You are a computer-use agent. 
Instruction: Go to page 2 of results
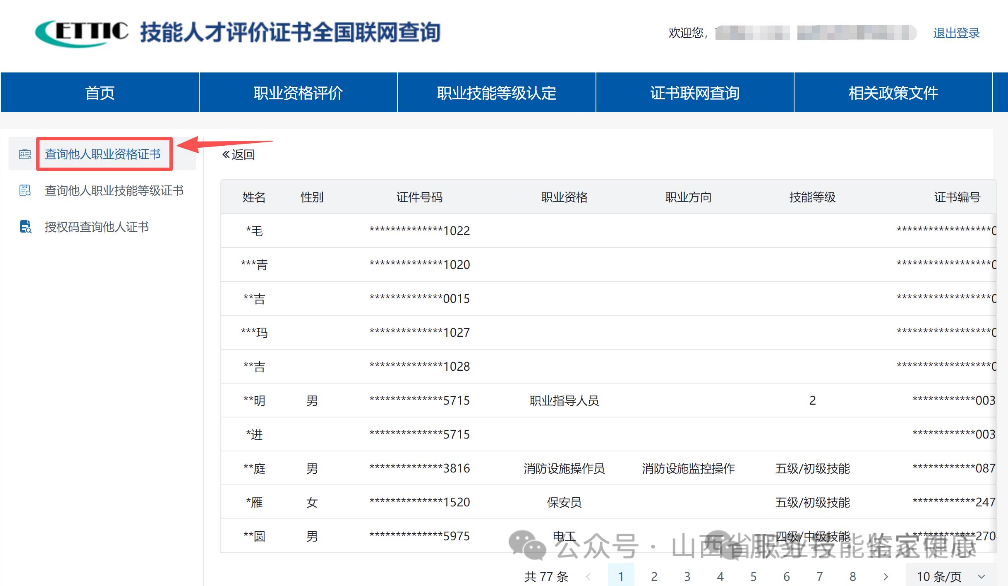click(x=654, y=576)
